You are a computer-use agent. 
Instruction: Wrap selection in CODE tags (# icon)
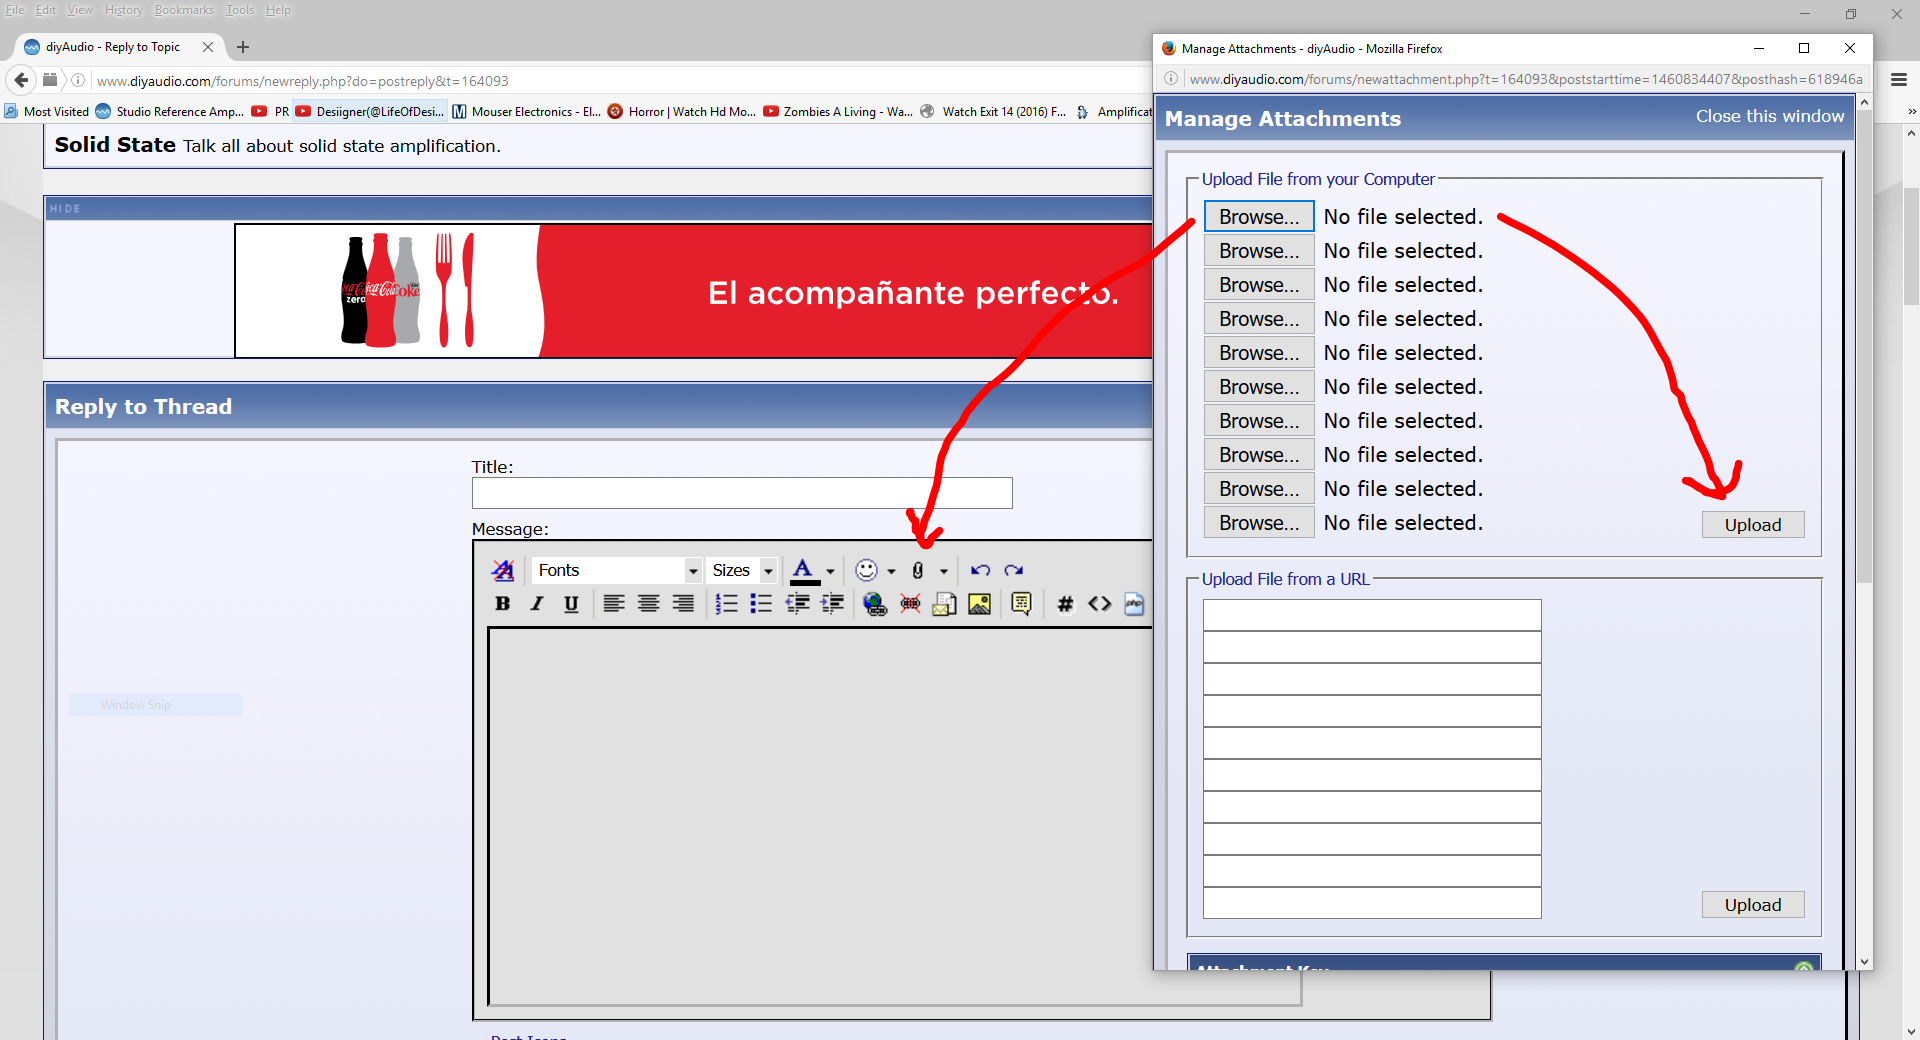(x=1065, y=603)
